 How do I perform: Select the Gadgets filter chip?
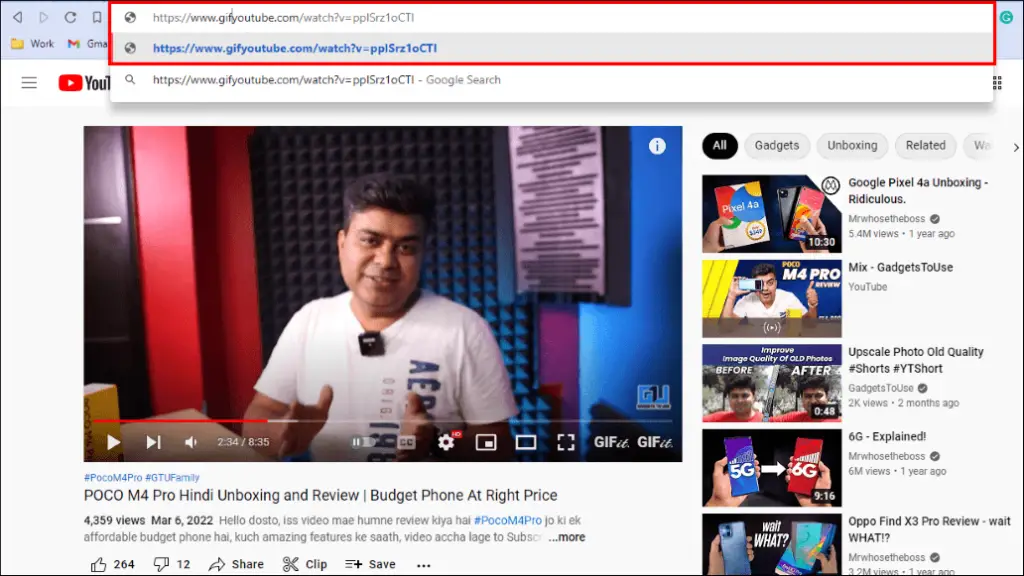776,146
